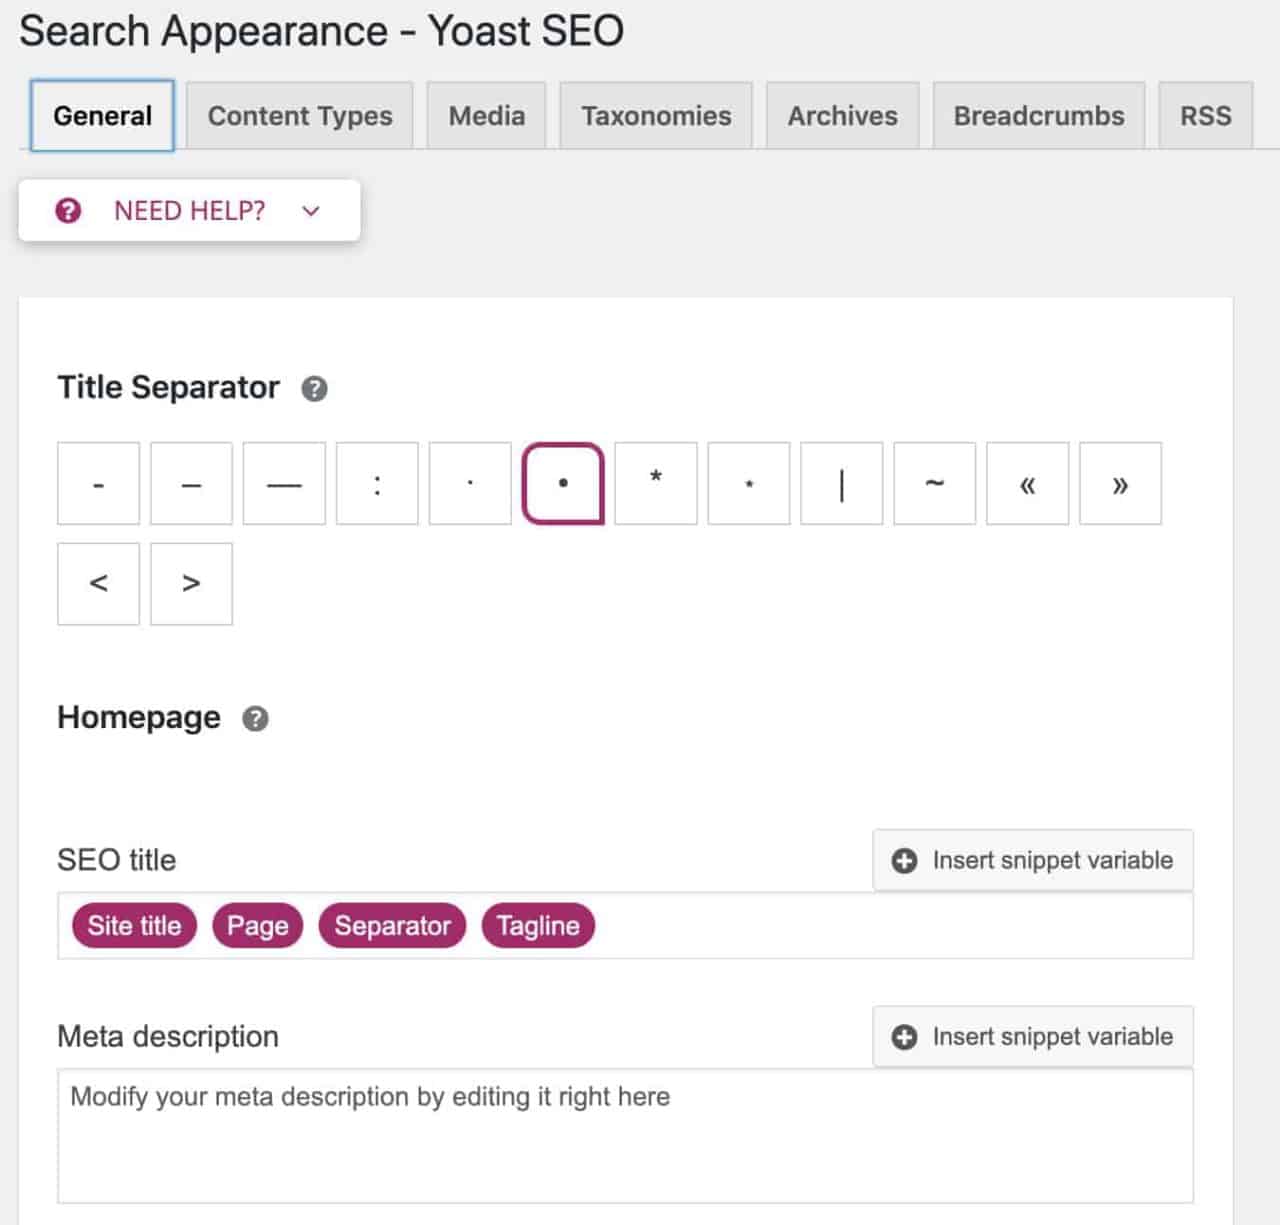
Task: Open the Archives tab
Action: [x=842, y=116]
